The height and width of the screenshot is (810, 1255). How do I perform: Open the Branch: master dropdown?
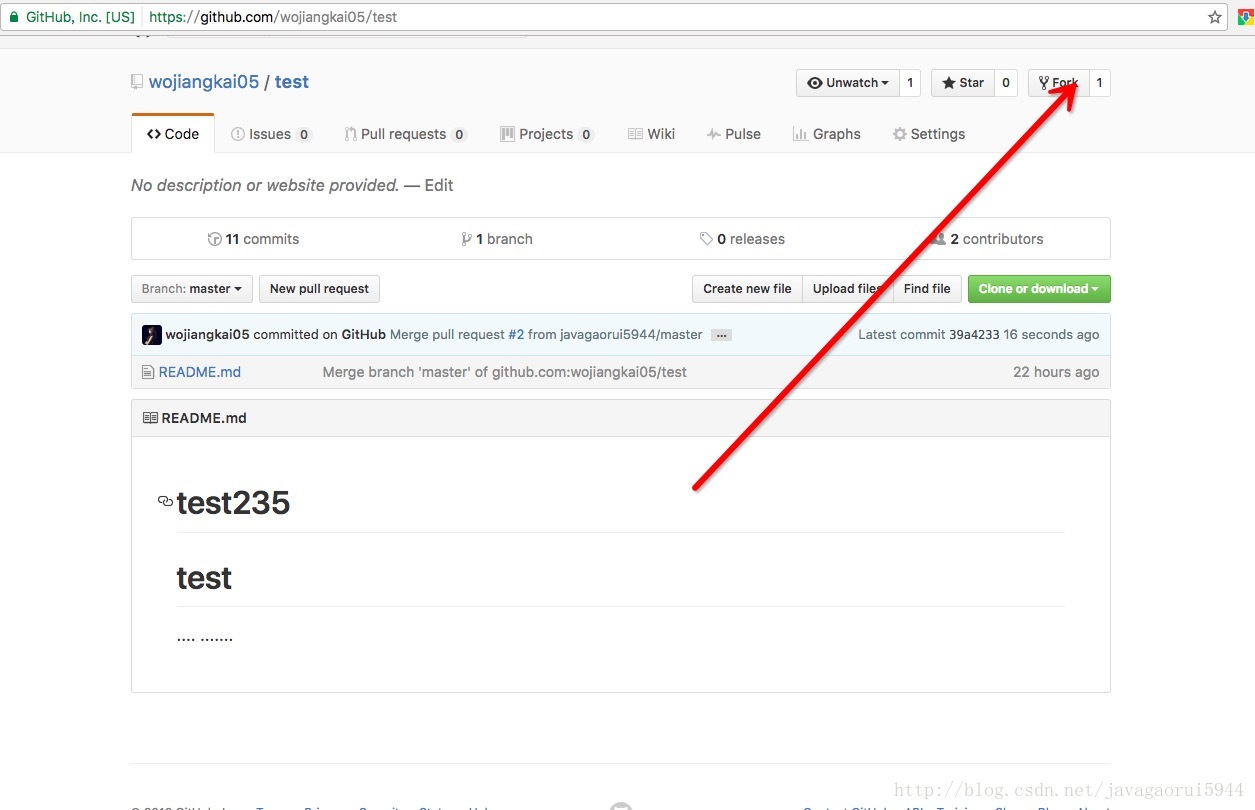[x=192, y=289]
